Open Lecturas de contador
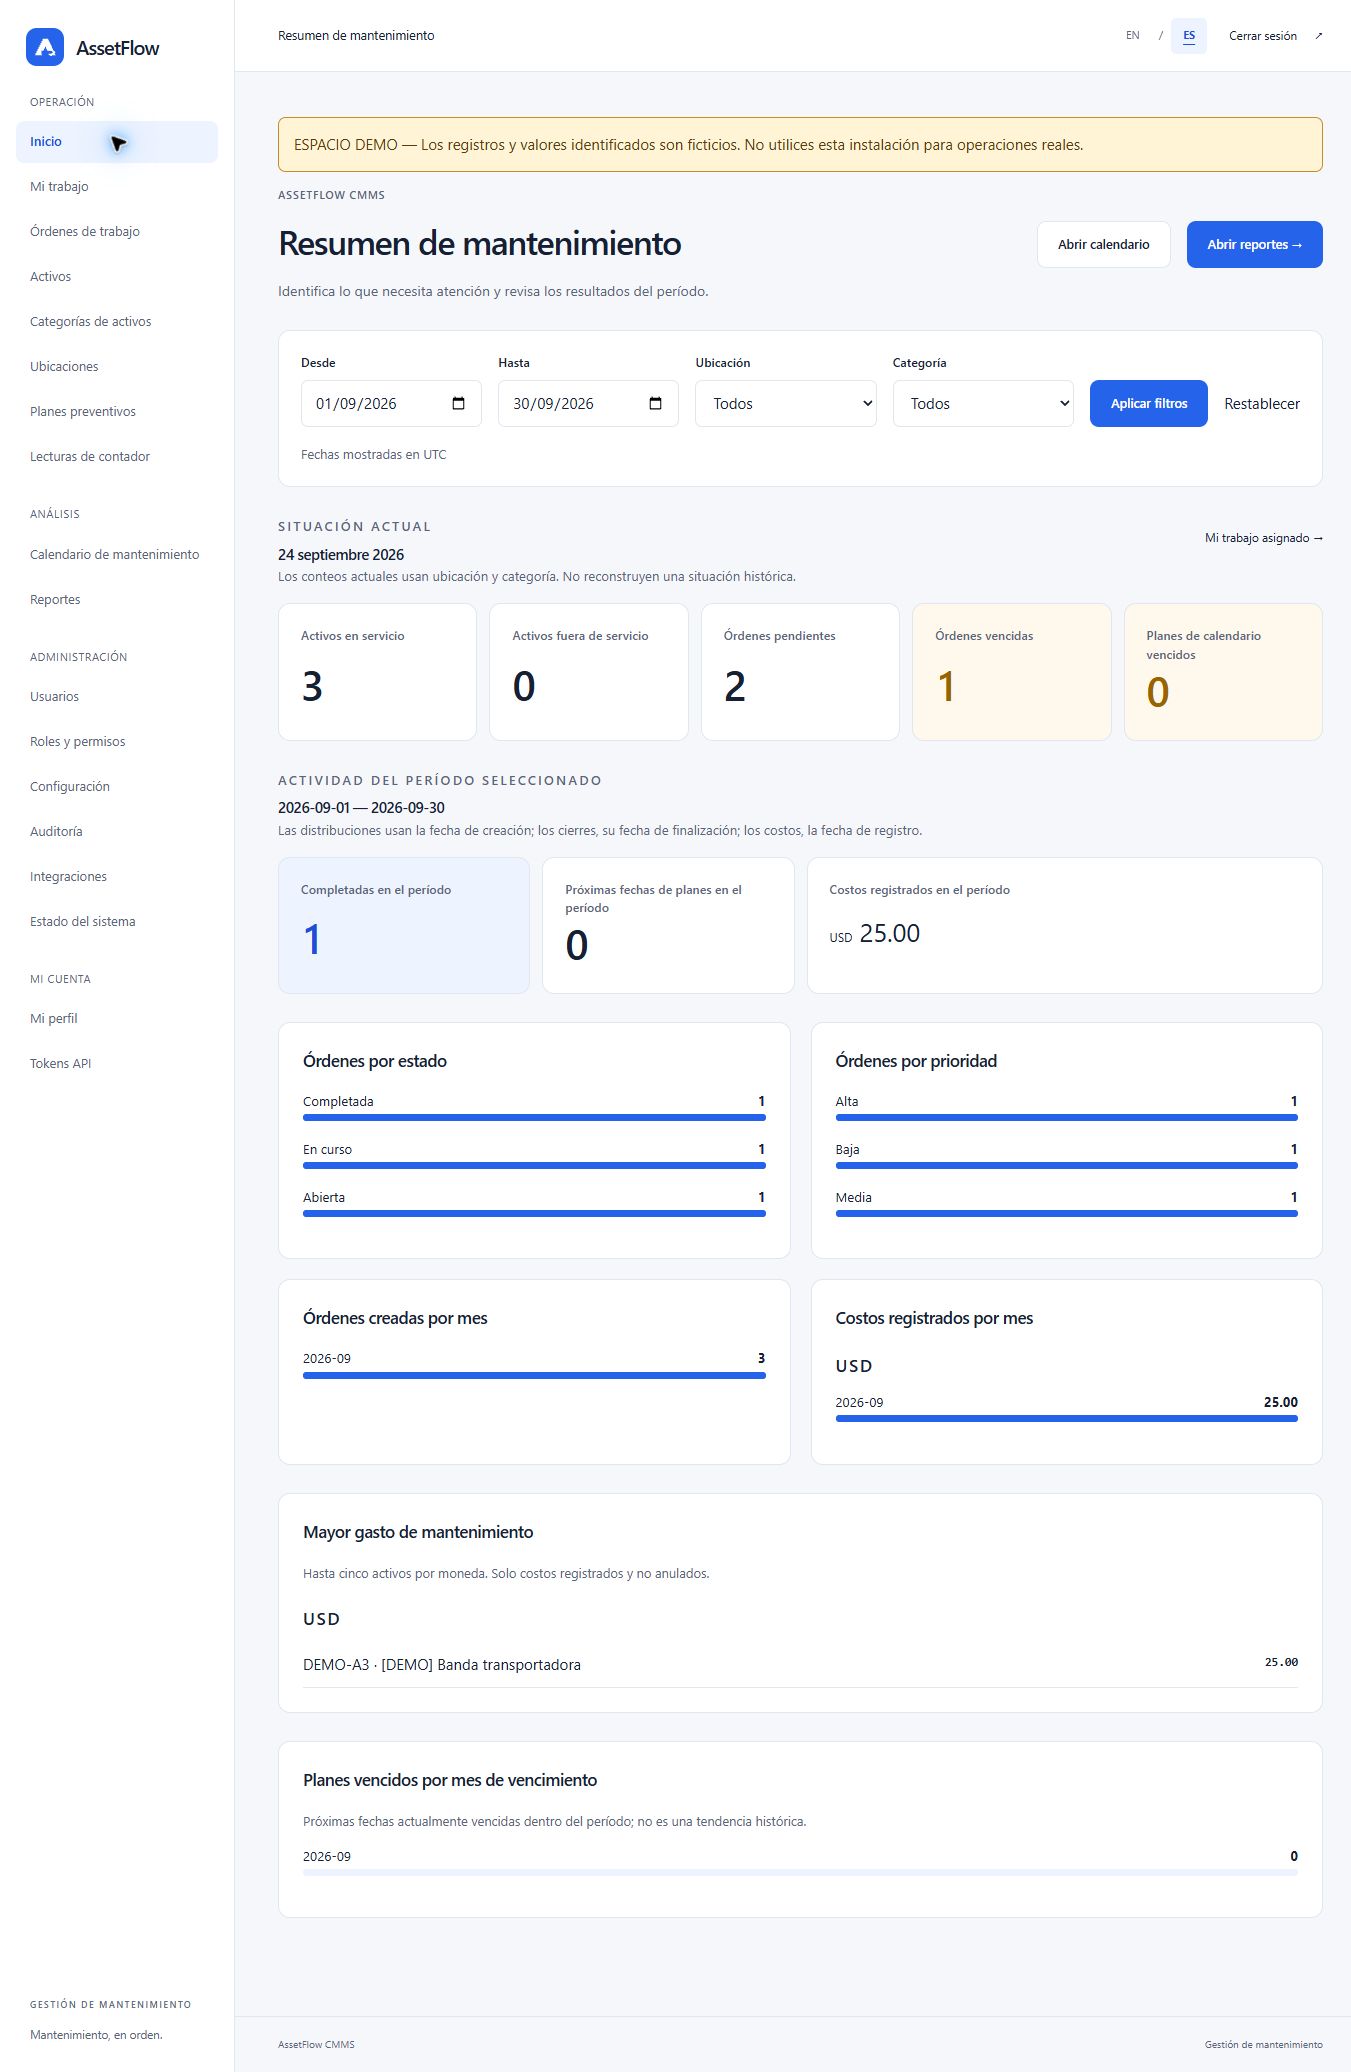Image resolution: width=1351 pixels, height=2072 pixels. tap(117, 457)
